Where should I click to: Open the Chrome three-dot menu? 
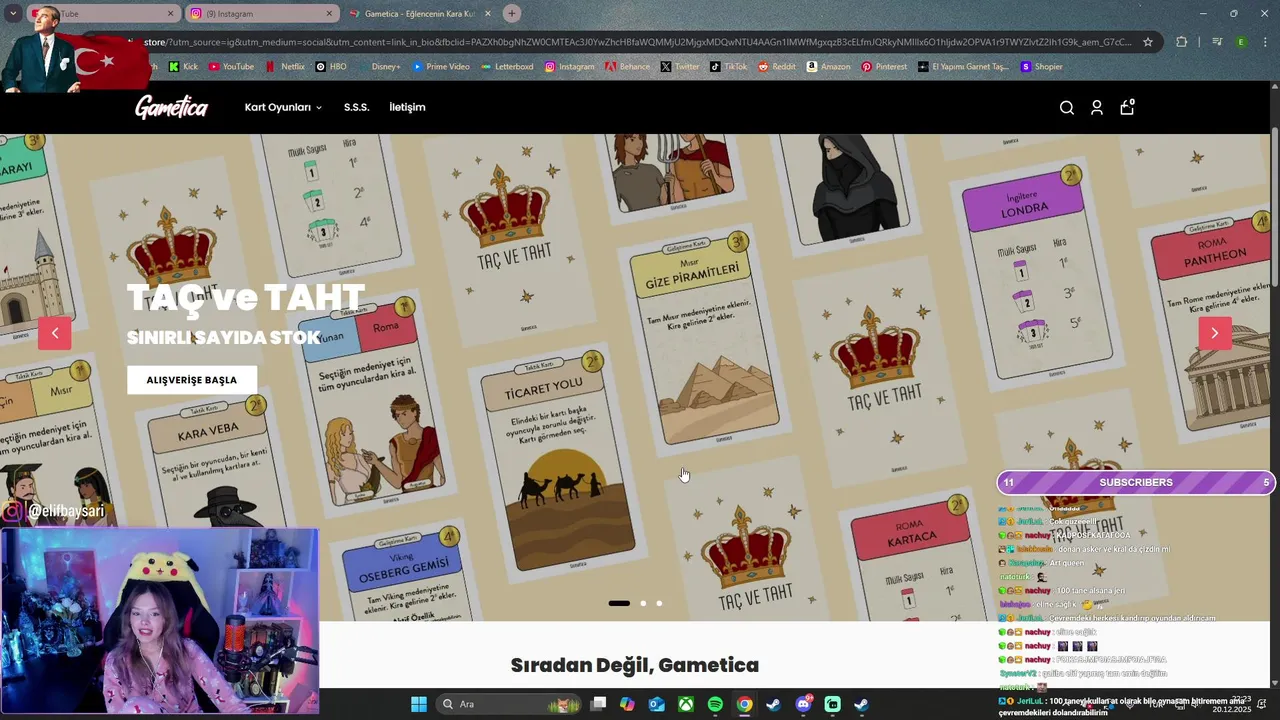[x=1264, y=42]
